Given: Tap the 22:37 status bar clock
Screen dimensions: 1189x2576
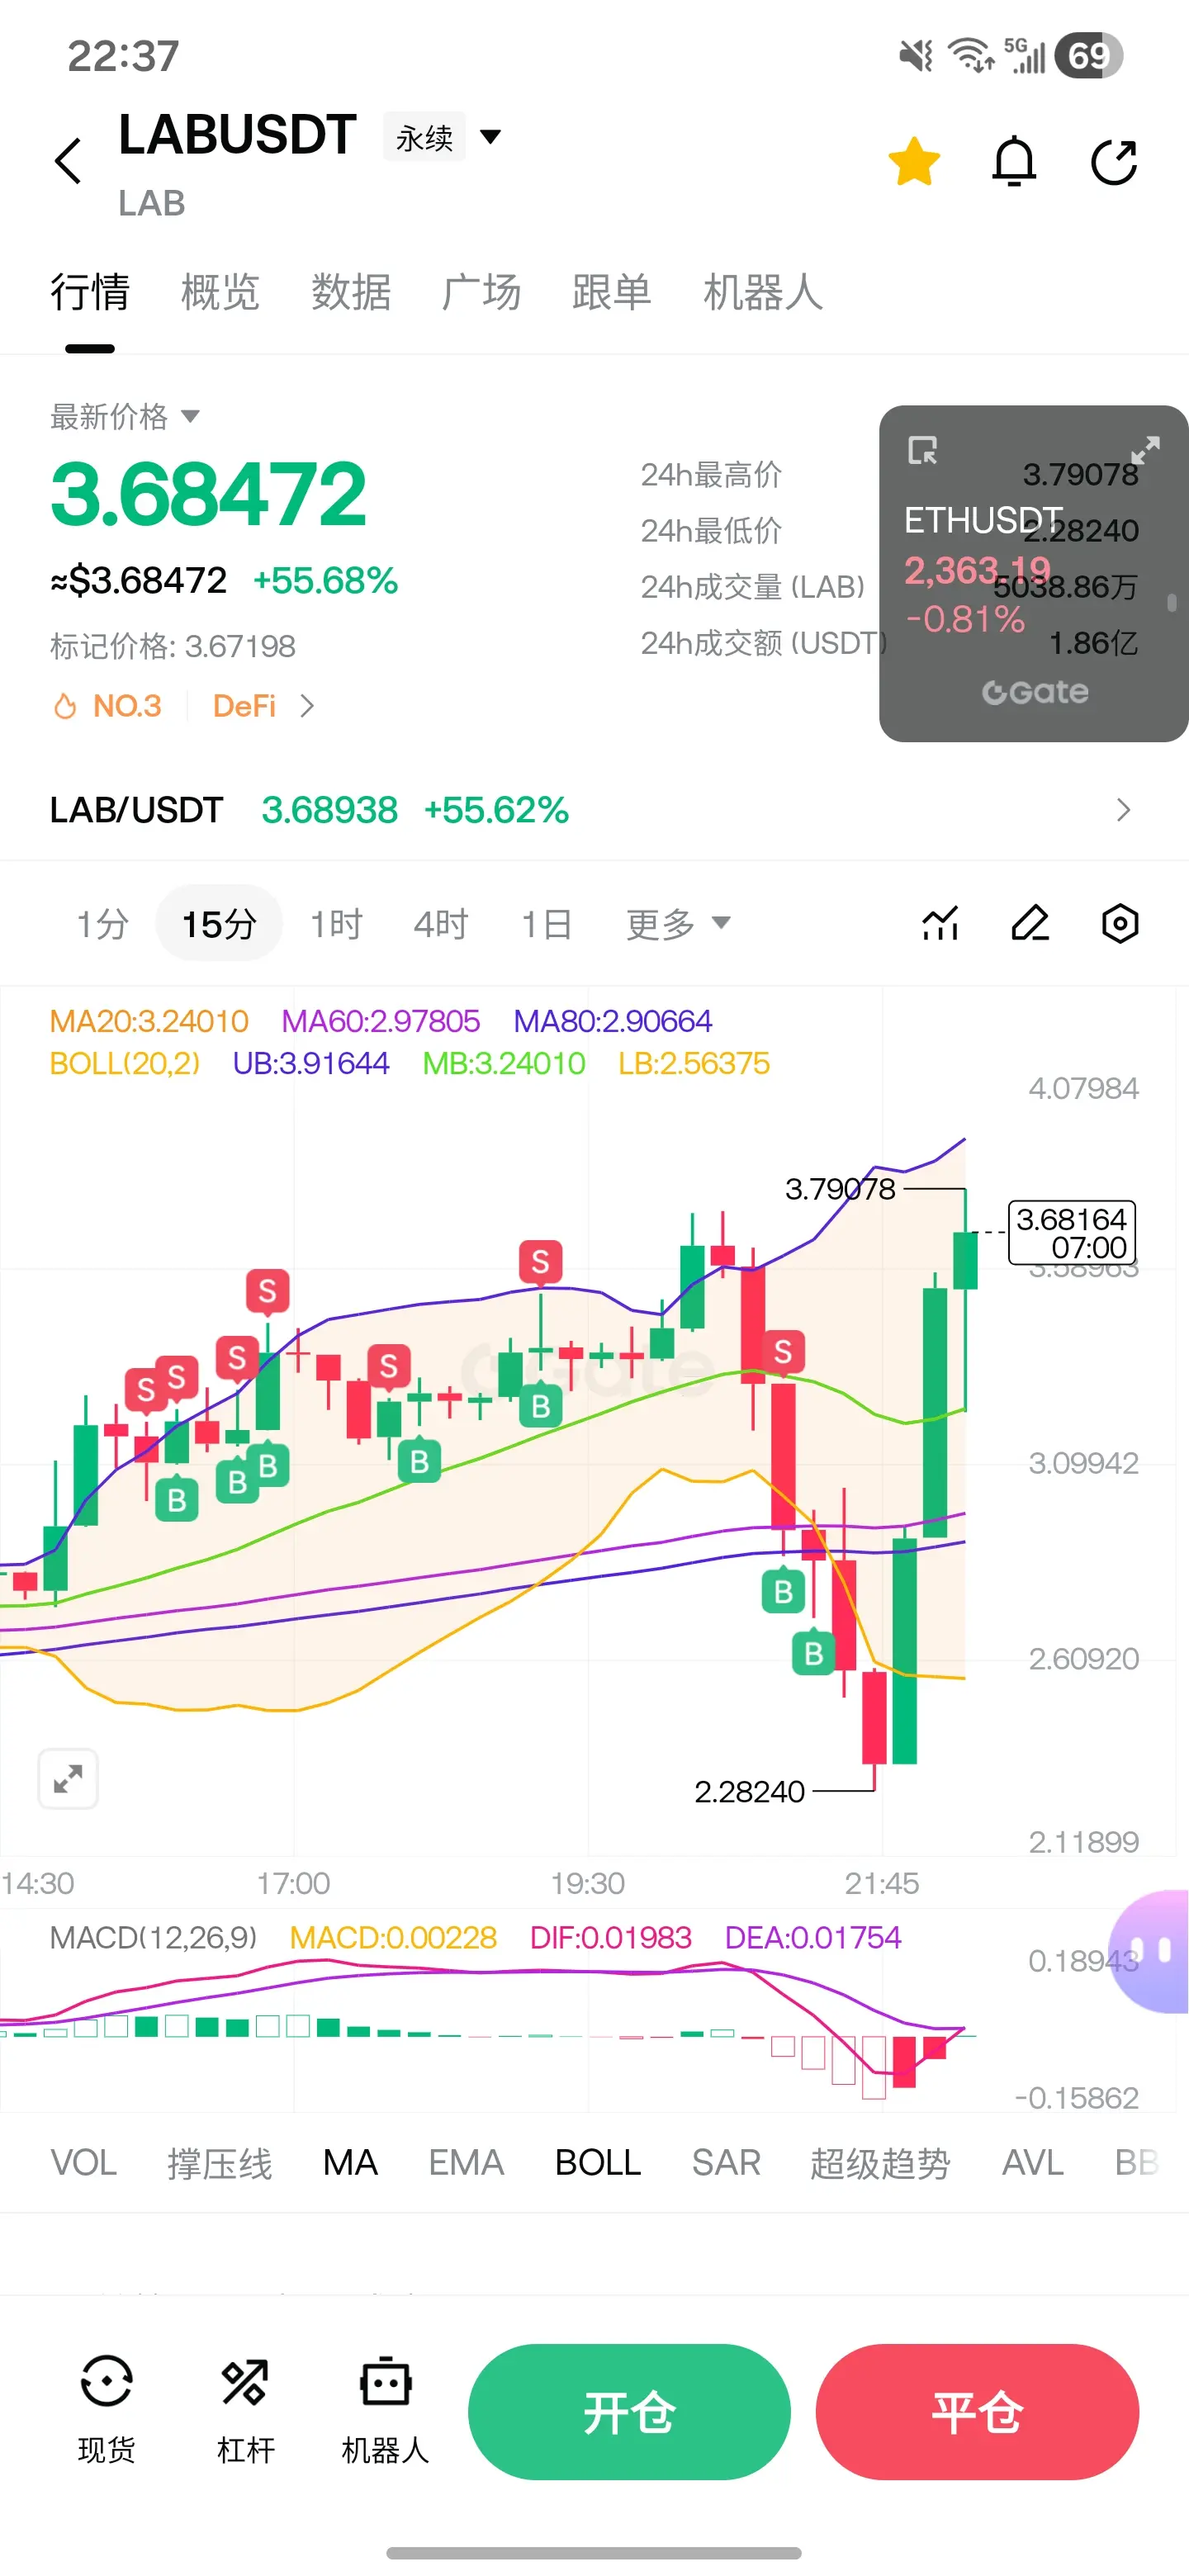Looking at the screenshot, I should tap(123, 56).
